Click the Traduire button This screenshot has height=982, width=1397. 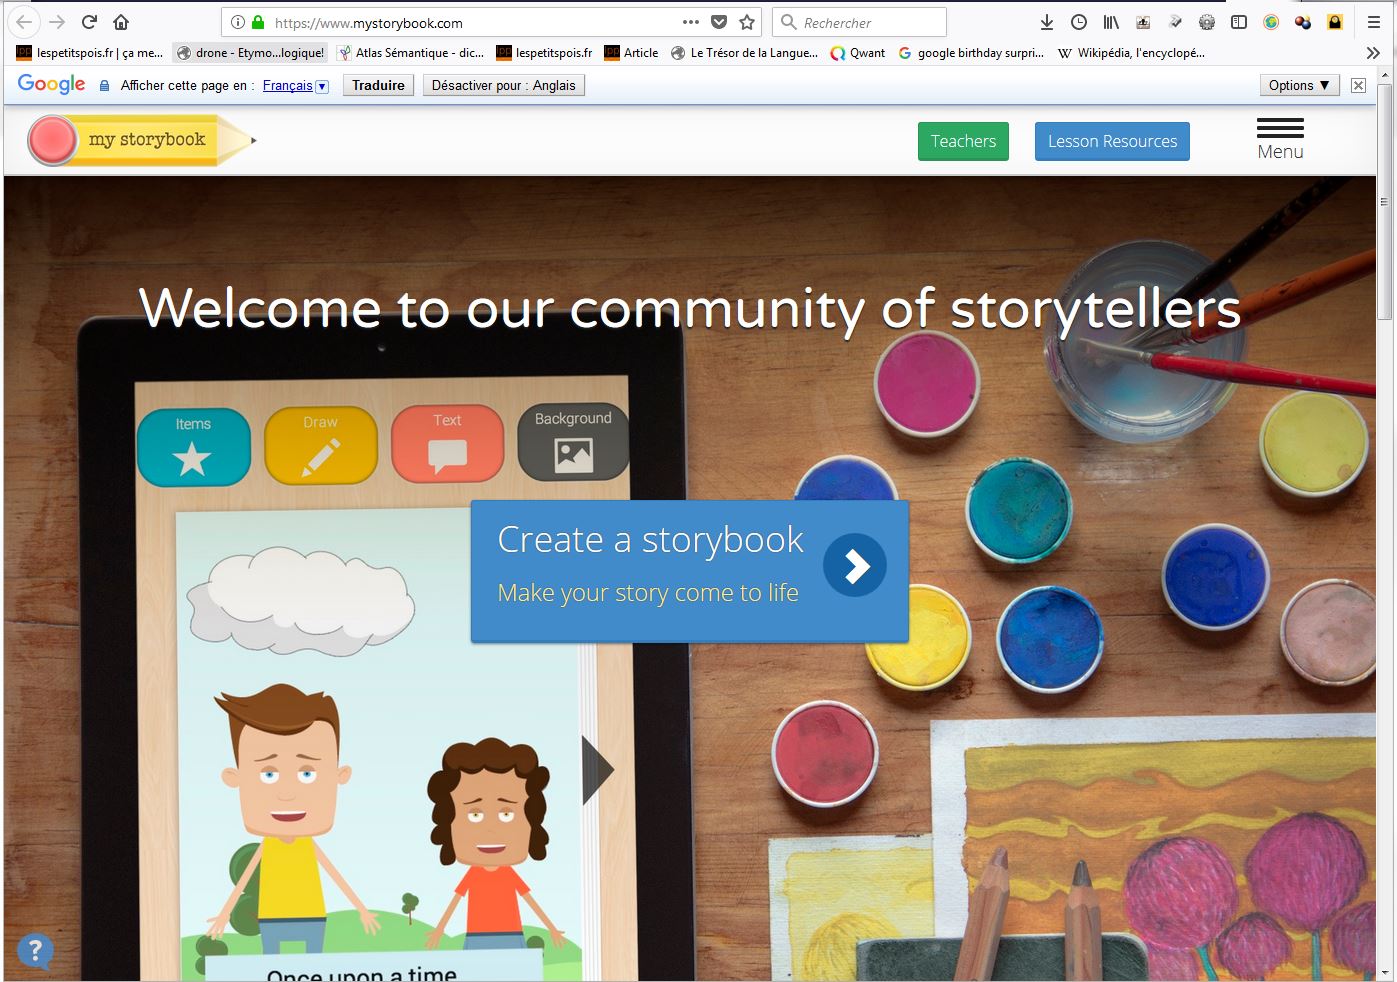pyautogui.click(x=378, y=85)
